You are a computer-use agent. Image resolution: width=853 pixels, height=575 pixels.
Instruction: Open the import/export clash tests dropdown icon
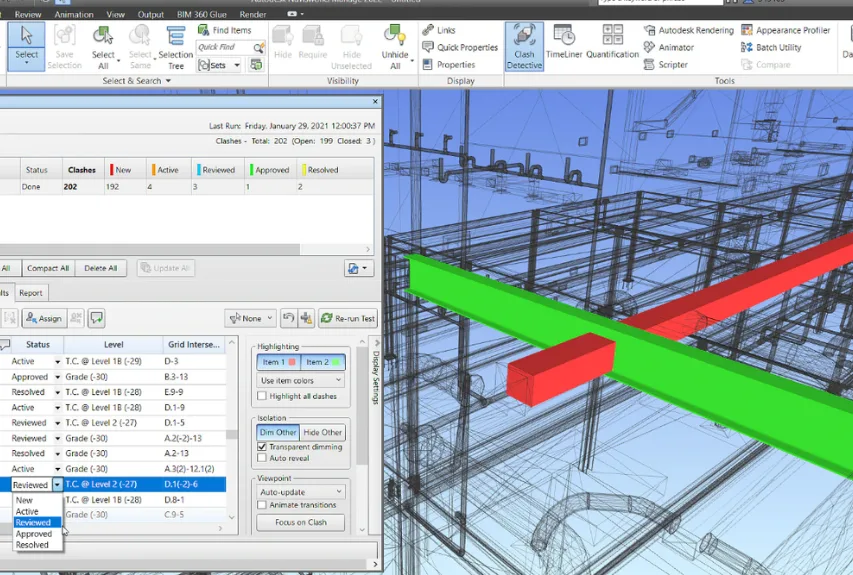click(358, 268)
